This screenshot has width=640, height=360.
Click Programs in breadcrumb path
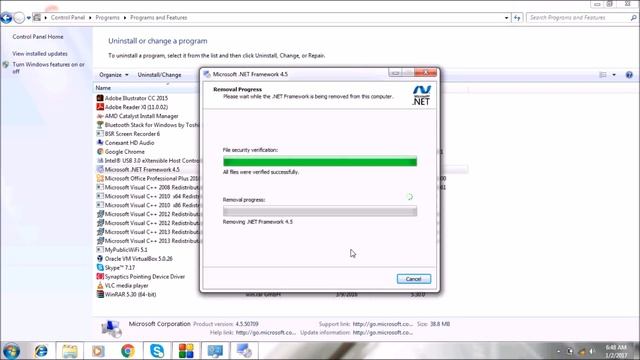click(107, 18)
